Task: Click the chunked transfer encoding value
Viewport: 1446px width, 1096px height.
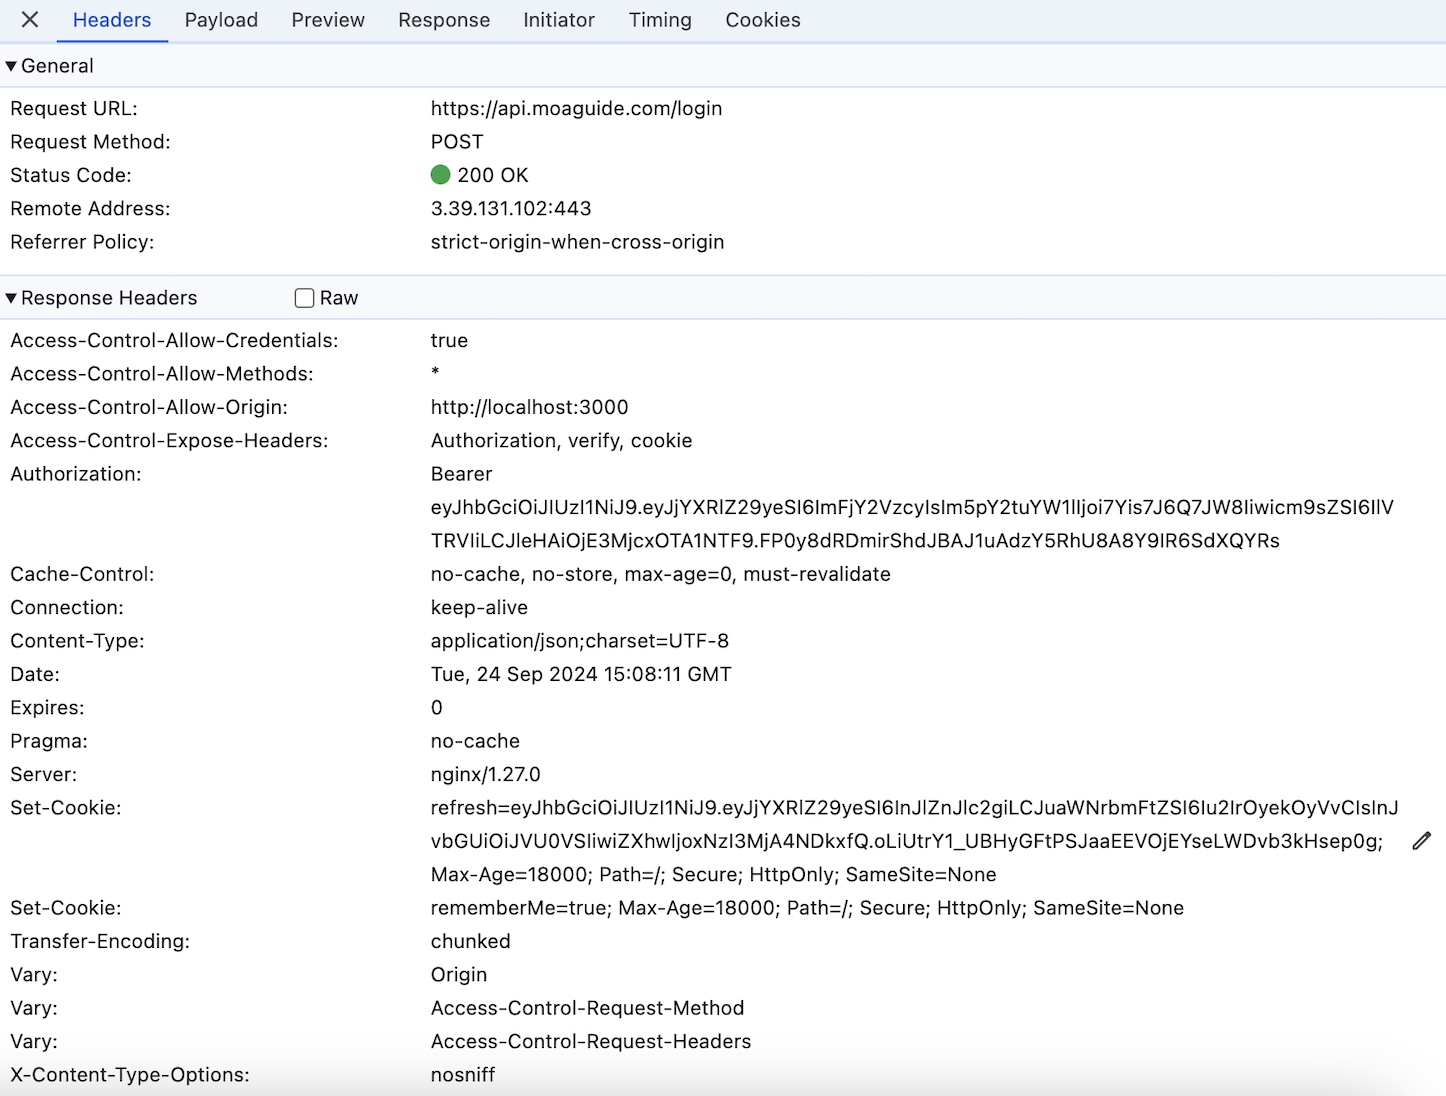Action: 470,941
